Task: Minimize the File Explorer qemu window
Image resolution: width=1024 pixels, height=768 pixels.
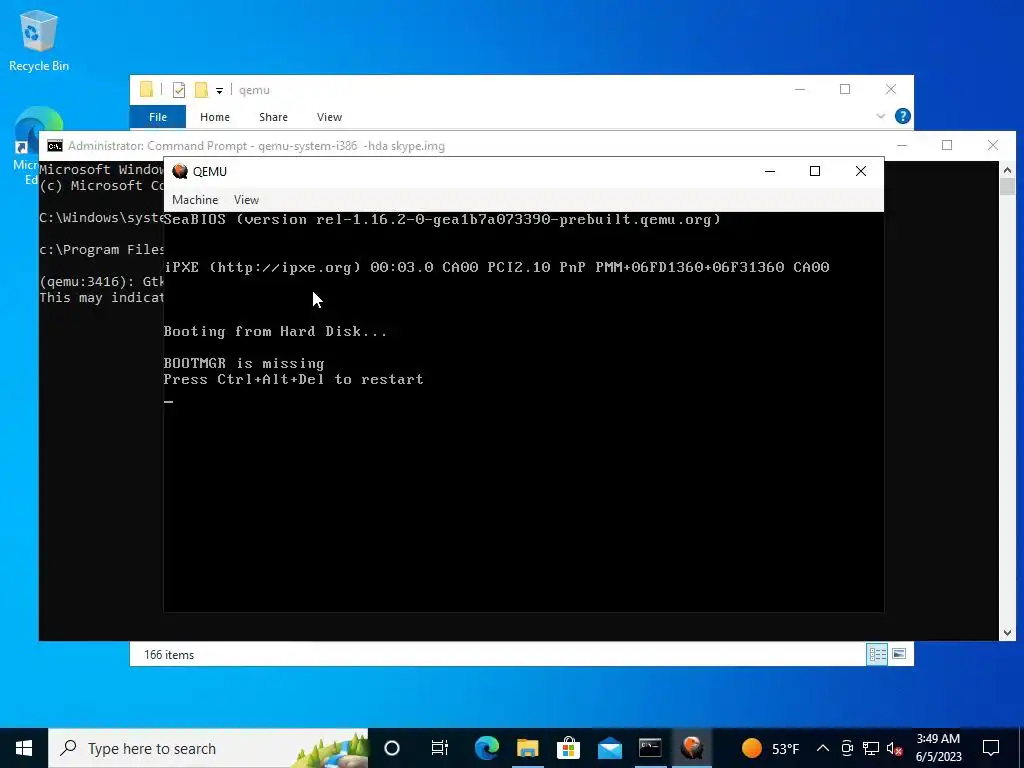Action: click(x=800, y=89)
